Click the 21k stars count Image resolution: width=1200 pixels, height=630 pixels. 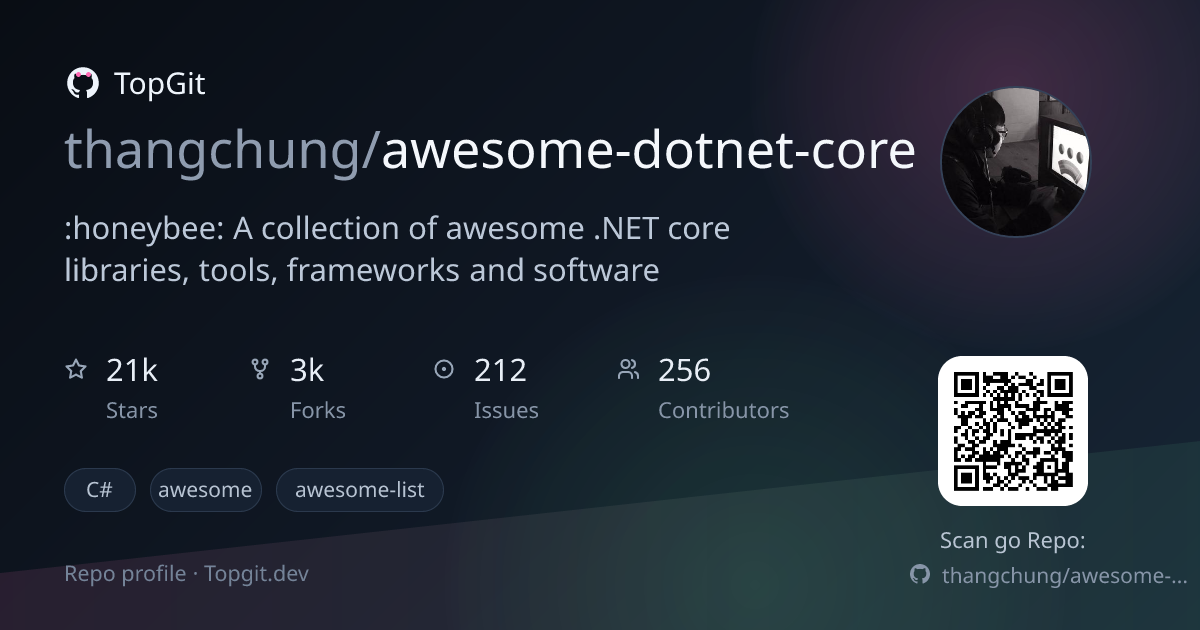(132, 370)
